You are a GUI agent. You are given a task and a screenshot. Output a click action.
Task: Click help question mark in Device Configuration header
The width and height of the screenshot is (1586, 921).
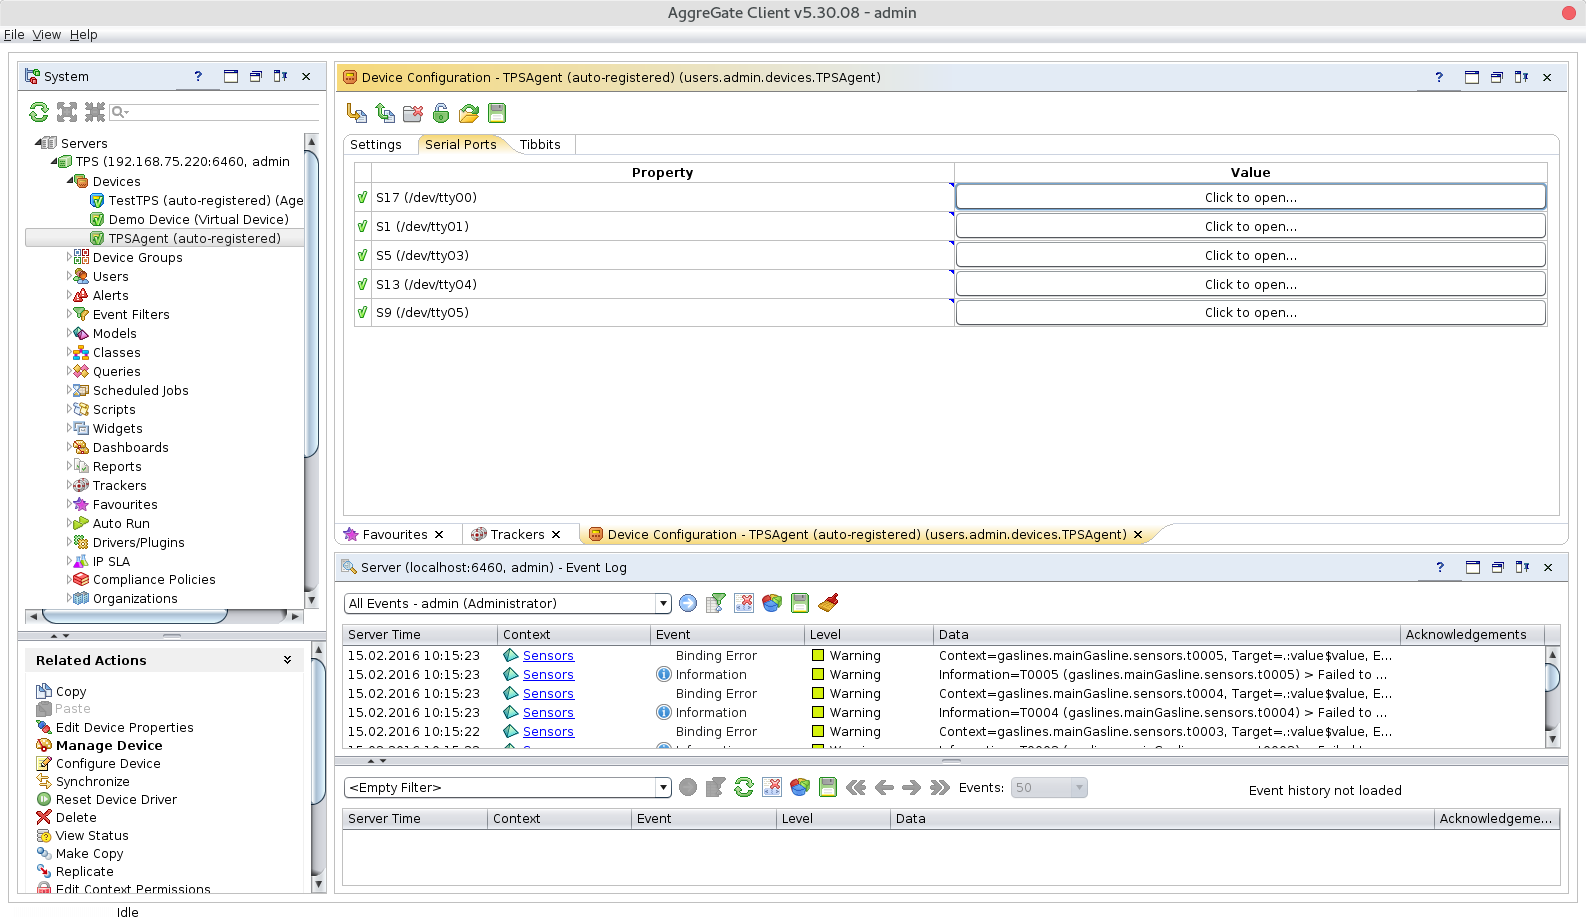pos(1439,77)
